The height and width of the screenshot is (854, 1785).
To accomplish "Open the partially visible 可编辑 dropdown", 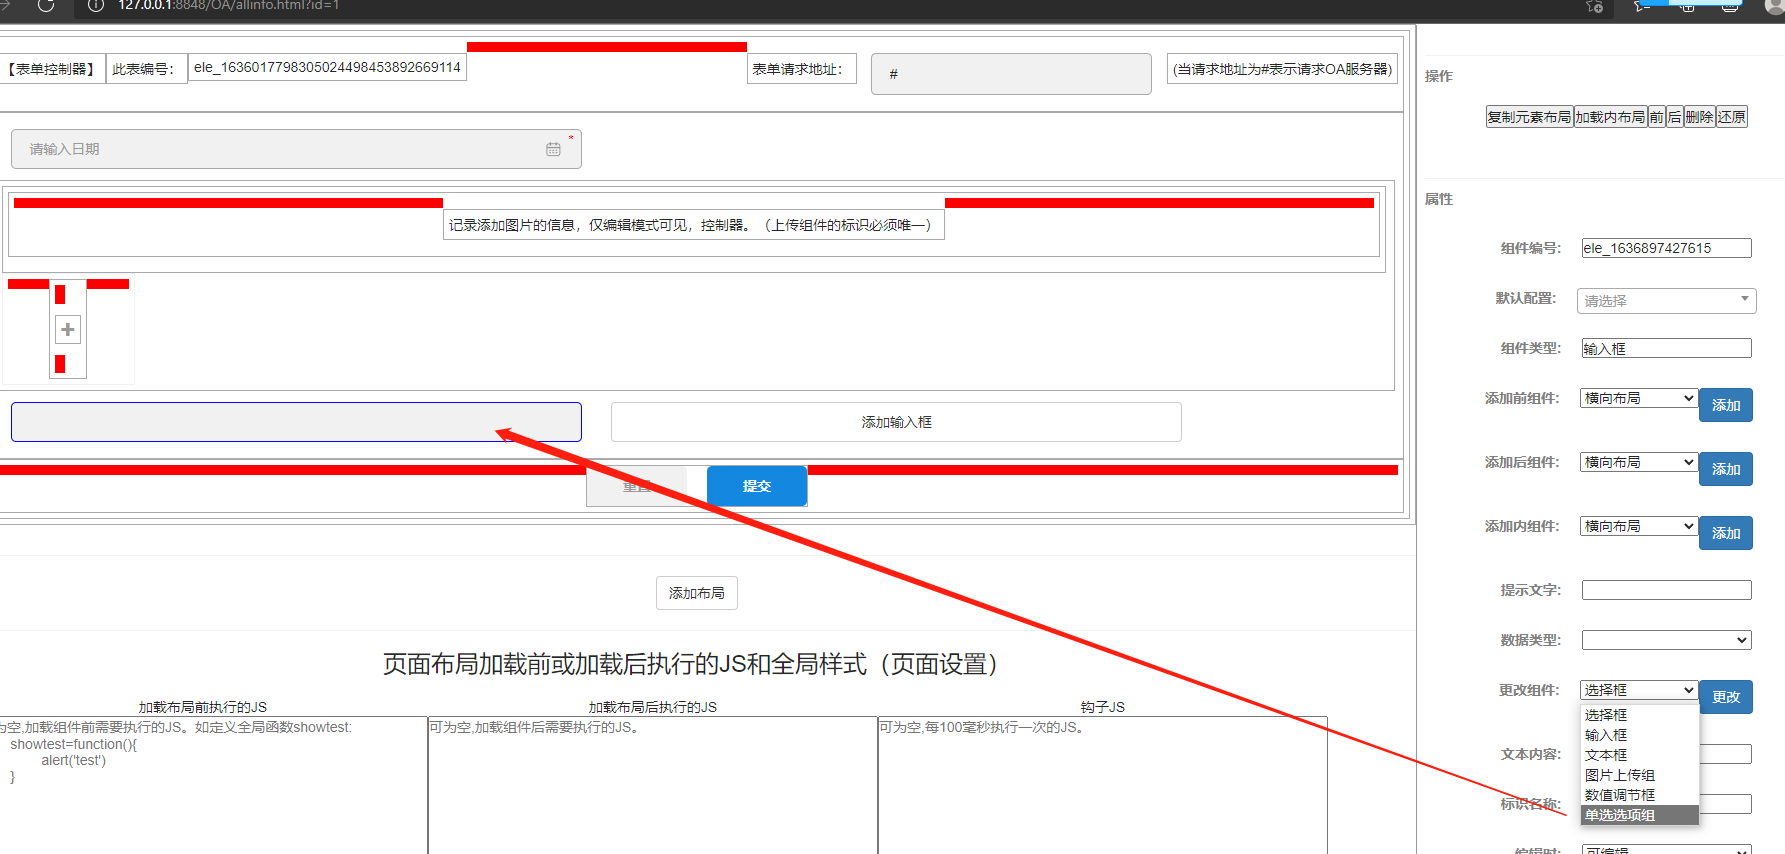I will click(x=1667, y=850).
